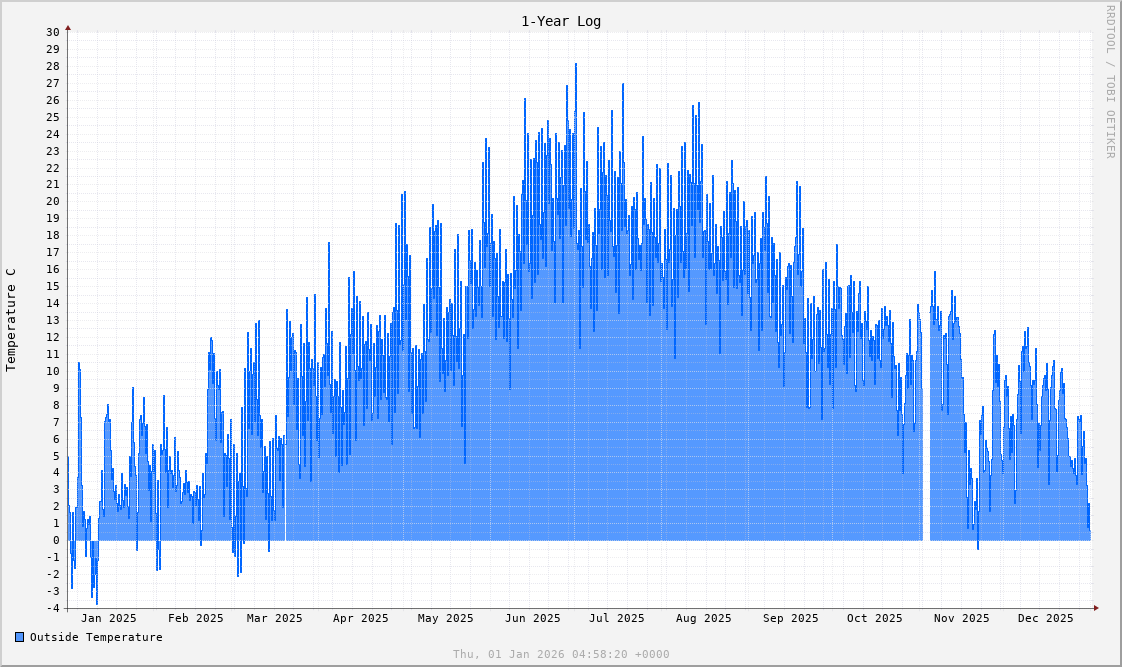
Task: Click the generation timestamp below the chart
Action: click(561, 654)
